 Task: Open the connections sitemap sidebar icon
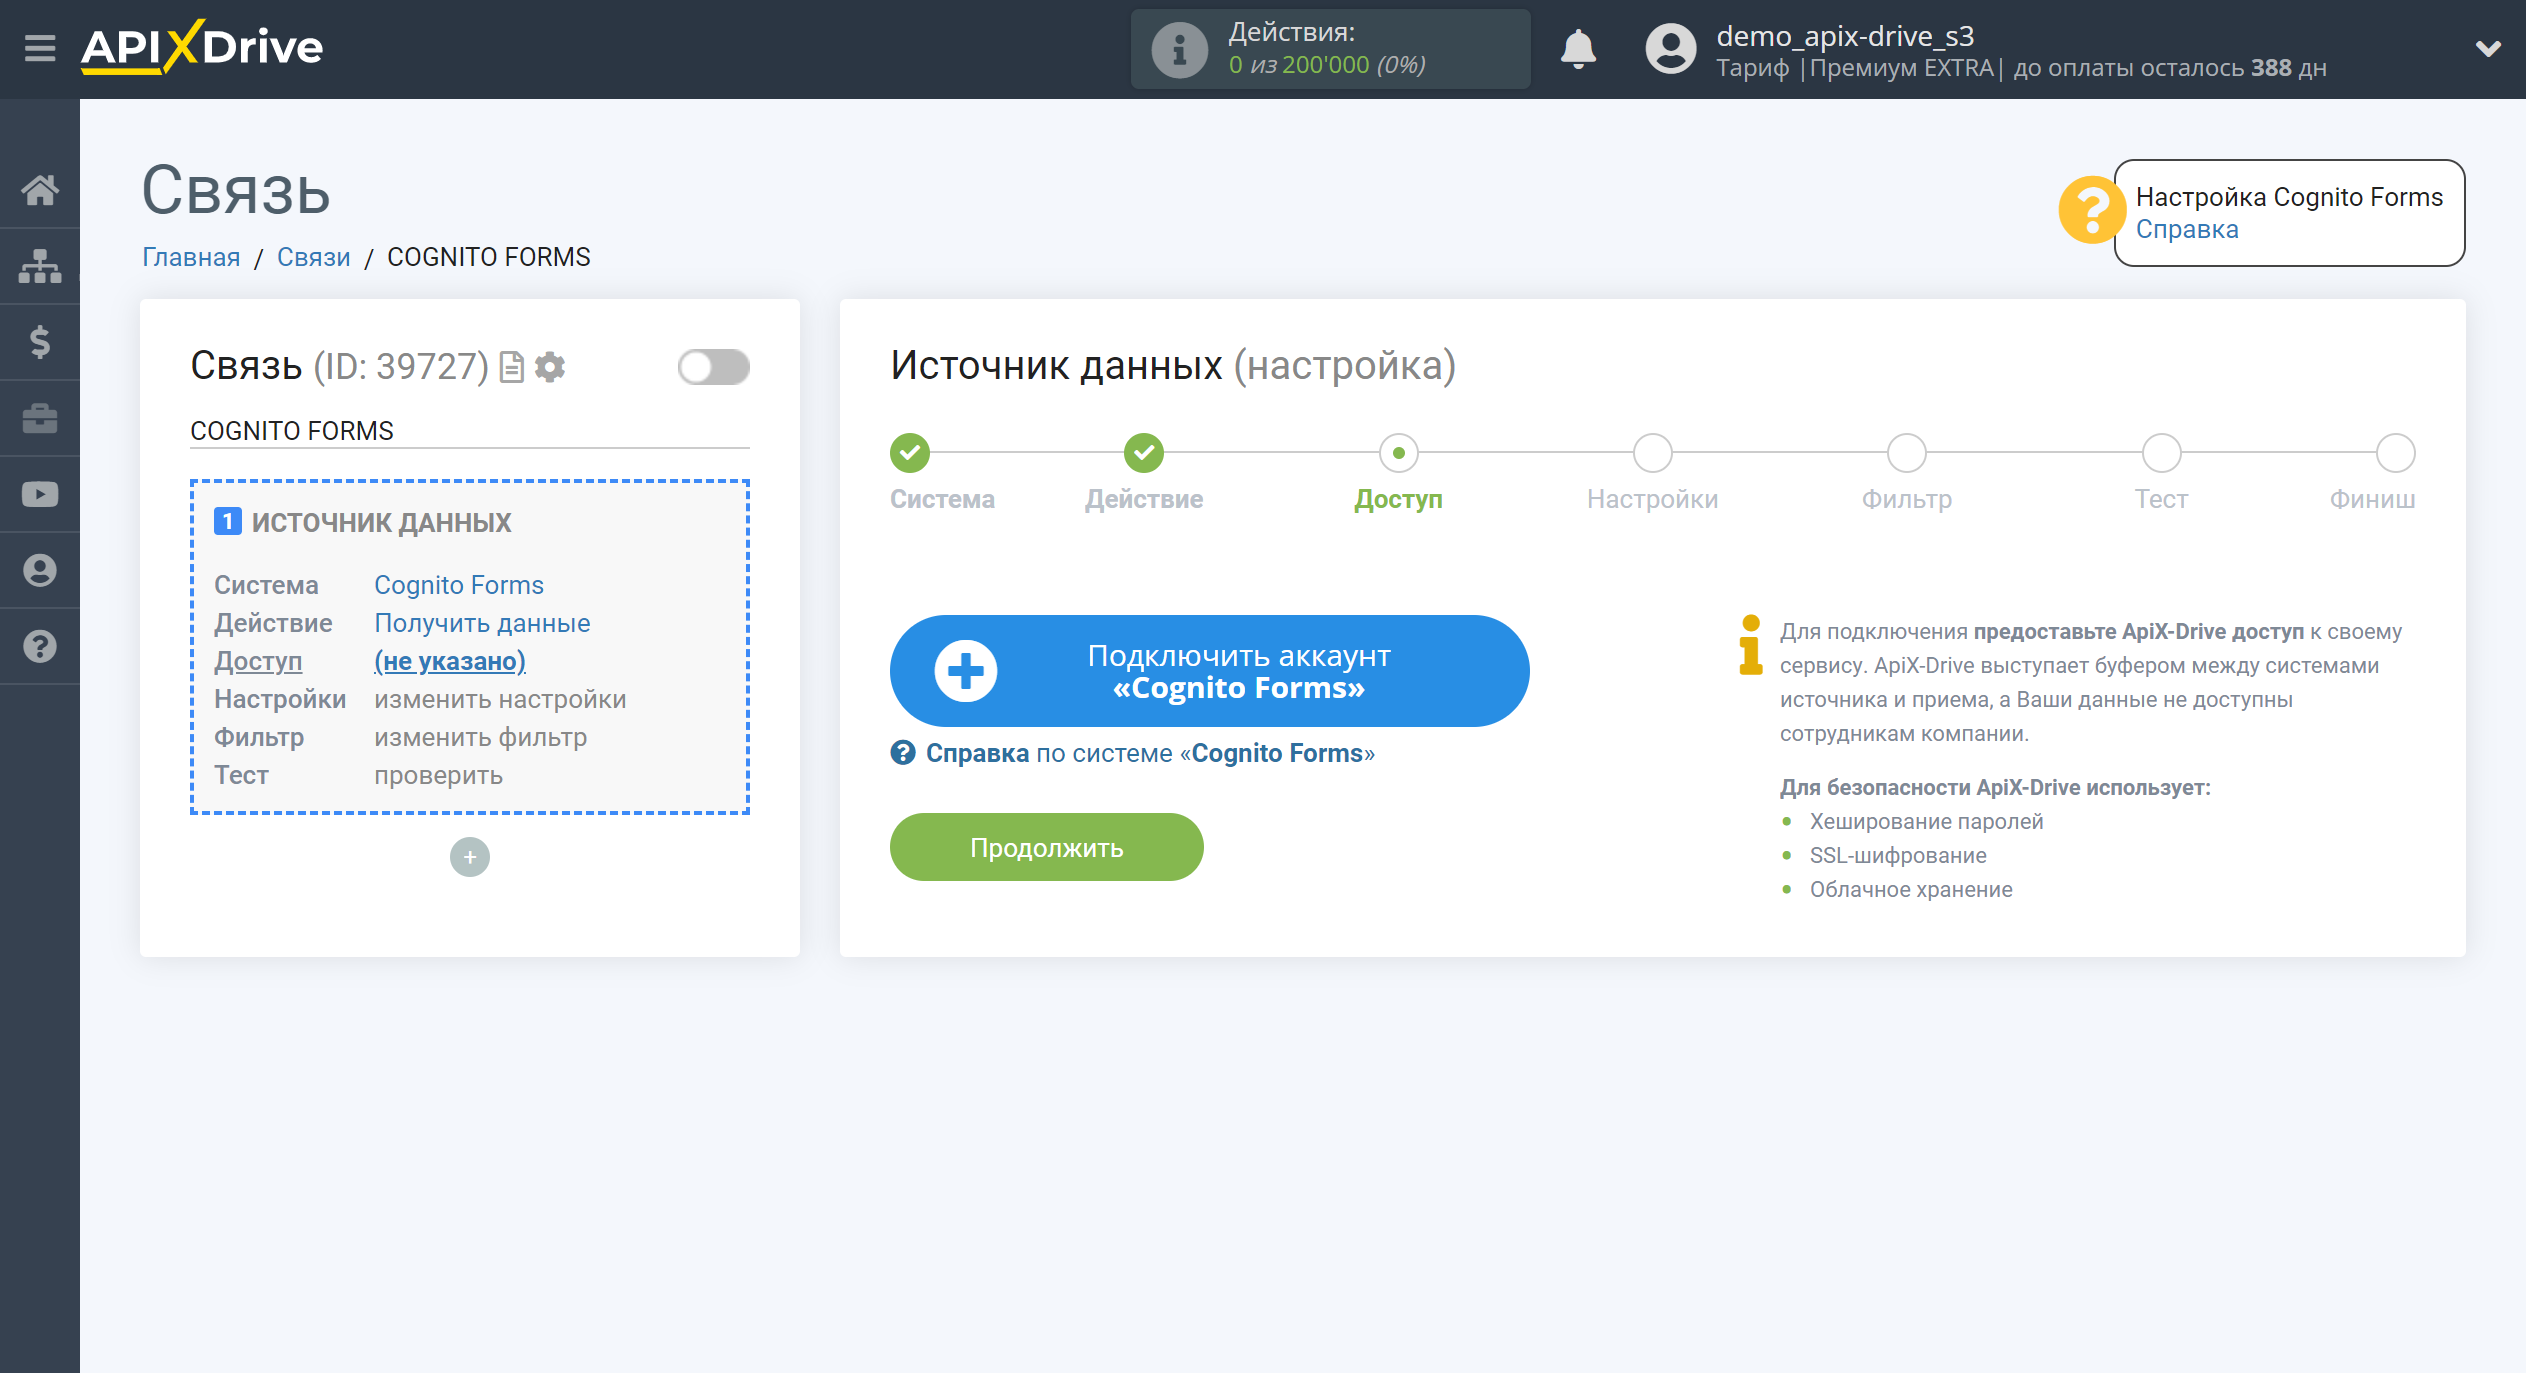point(40,265)
